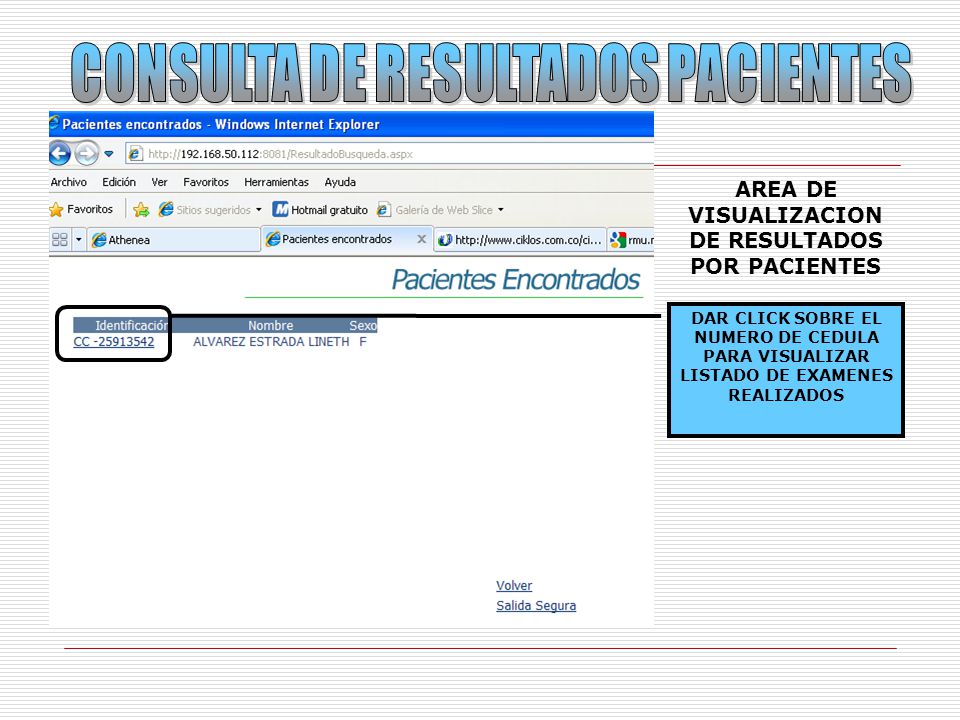
Task: Switch to the ciklos.com.co tab
Action: point(520,239)
